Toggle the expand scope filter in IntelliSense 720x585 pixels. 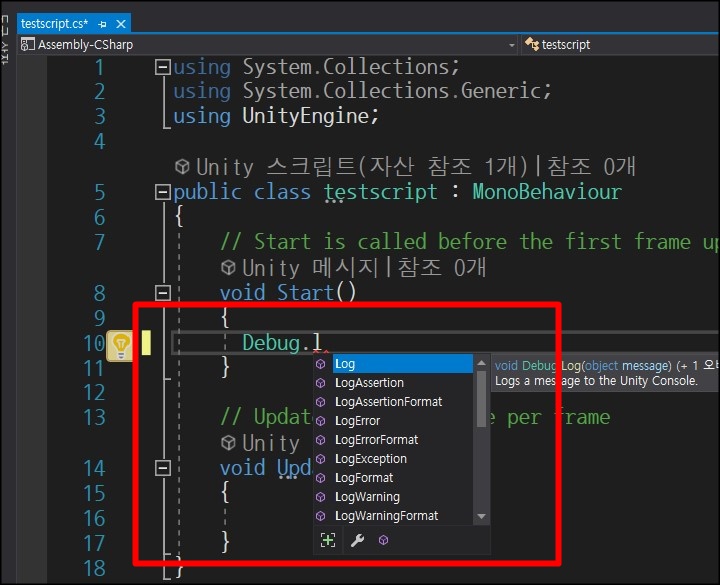click(328, 540)
